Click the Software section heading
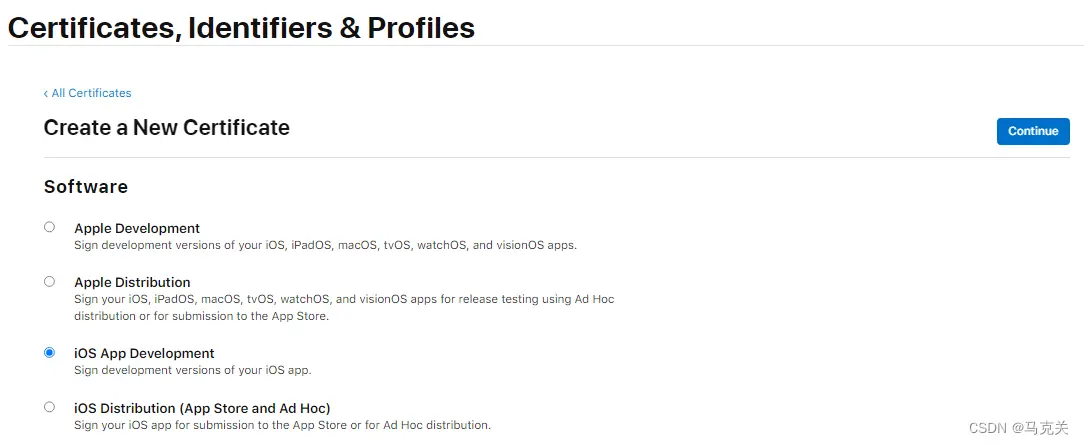Image resolution: width=1084 pixels, height=444 pixels. tap(86, 187)
